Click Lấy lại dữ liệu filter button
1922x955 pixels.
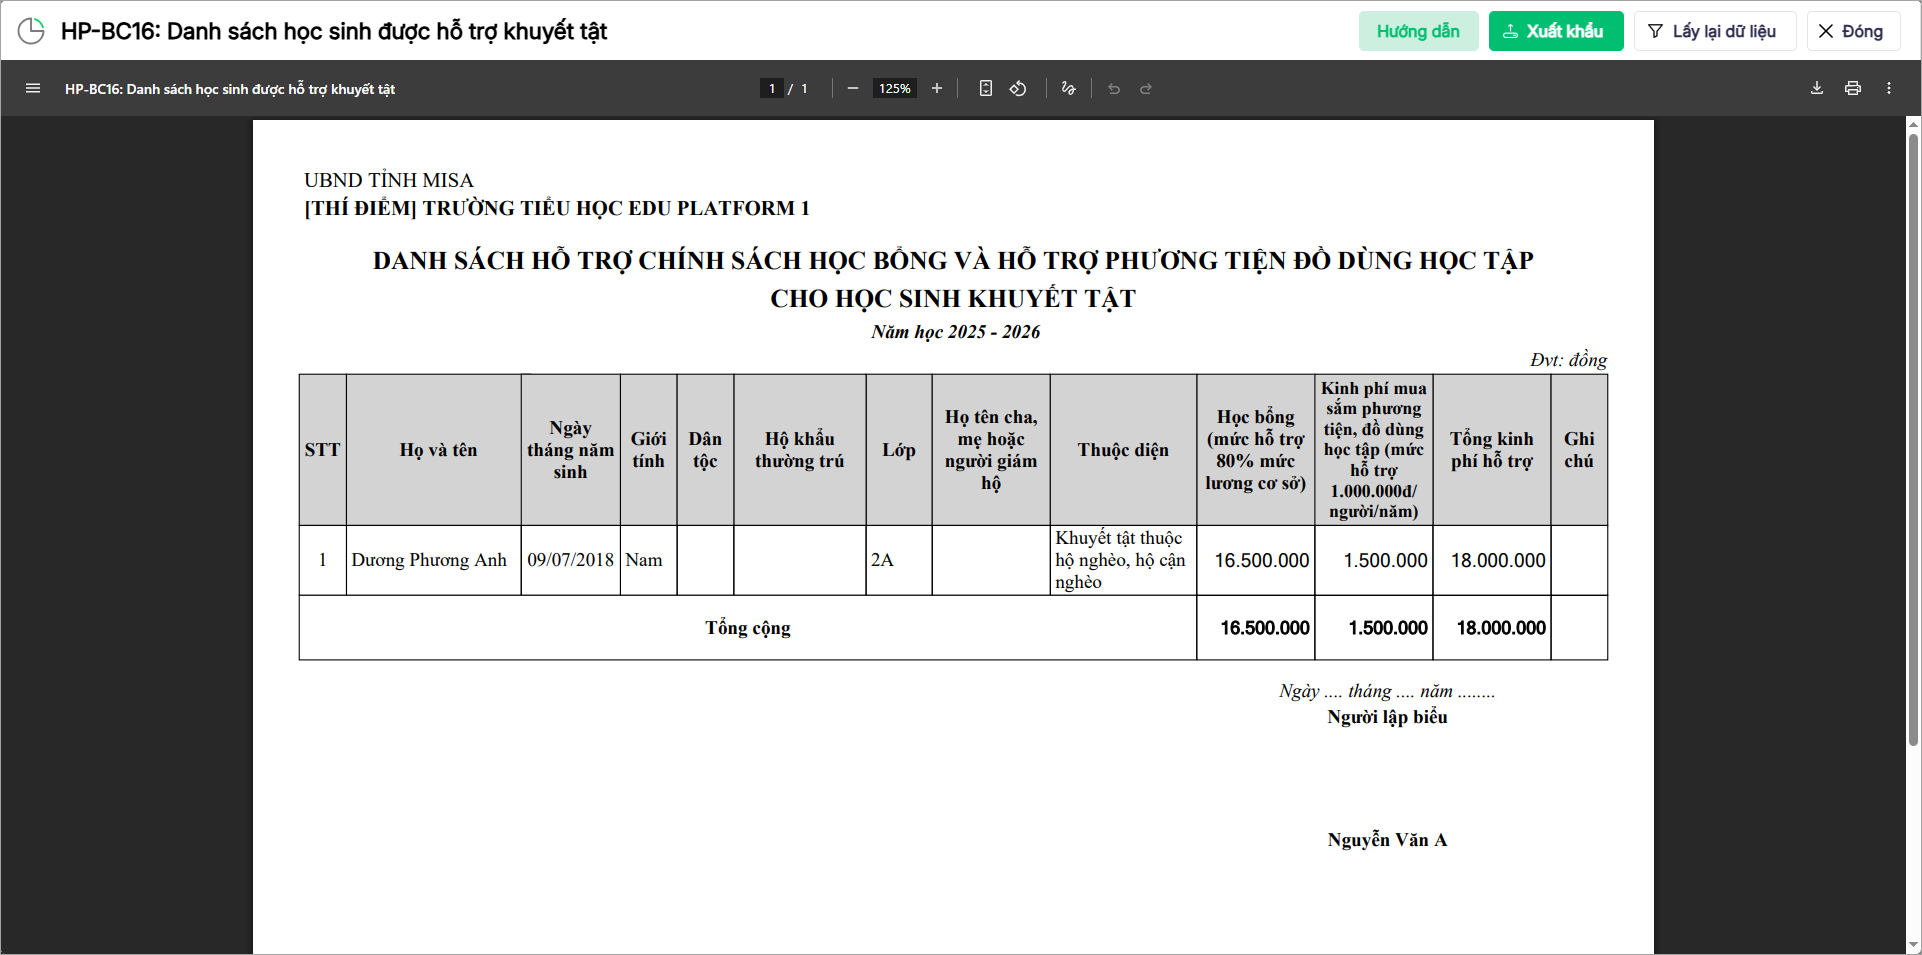(x=1715, y=31)
